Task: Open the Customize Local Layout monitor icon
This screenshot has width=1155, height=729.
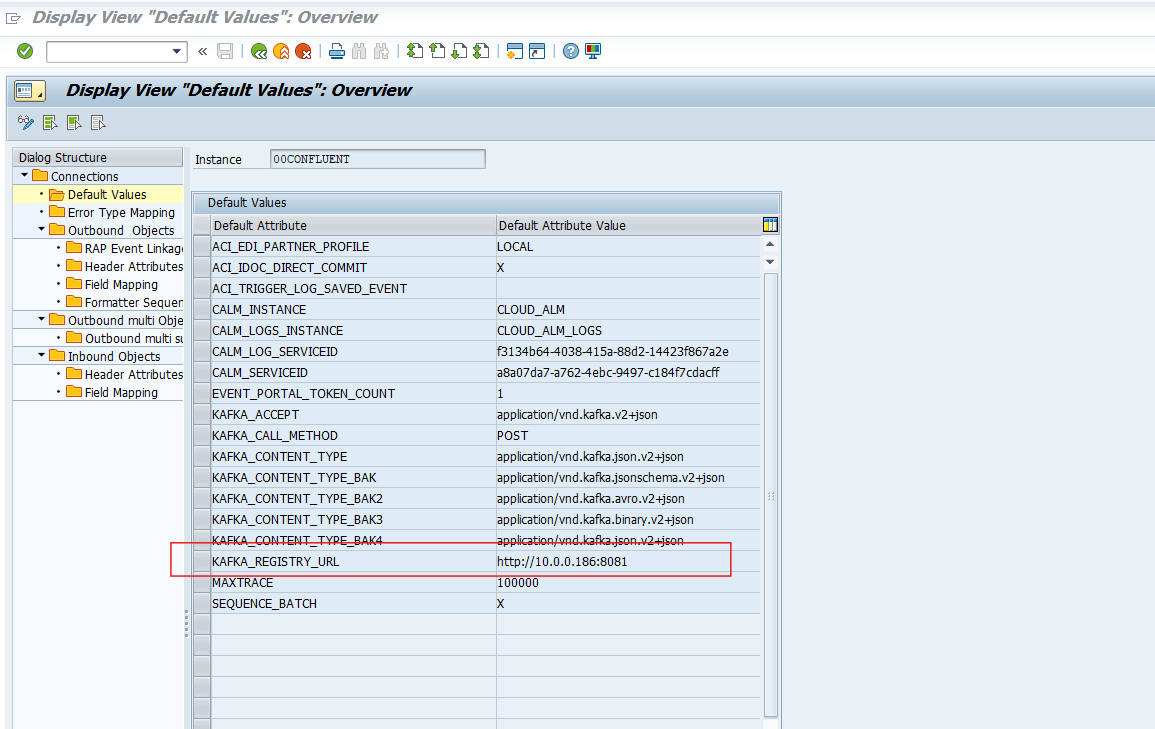Action: [593, 52]
